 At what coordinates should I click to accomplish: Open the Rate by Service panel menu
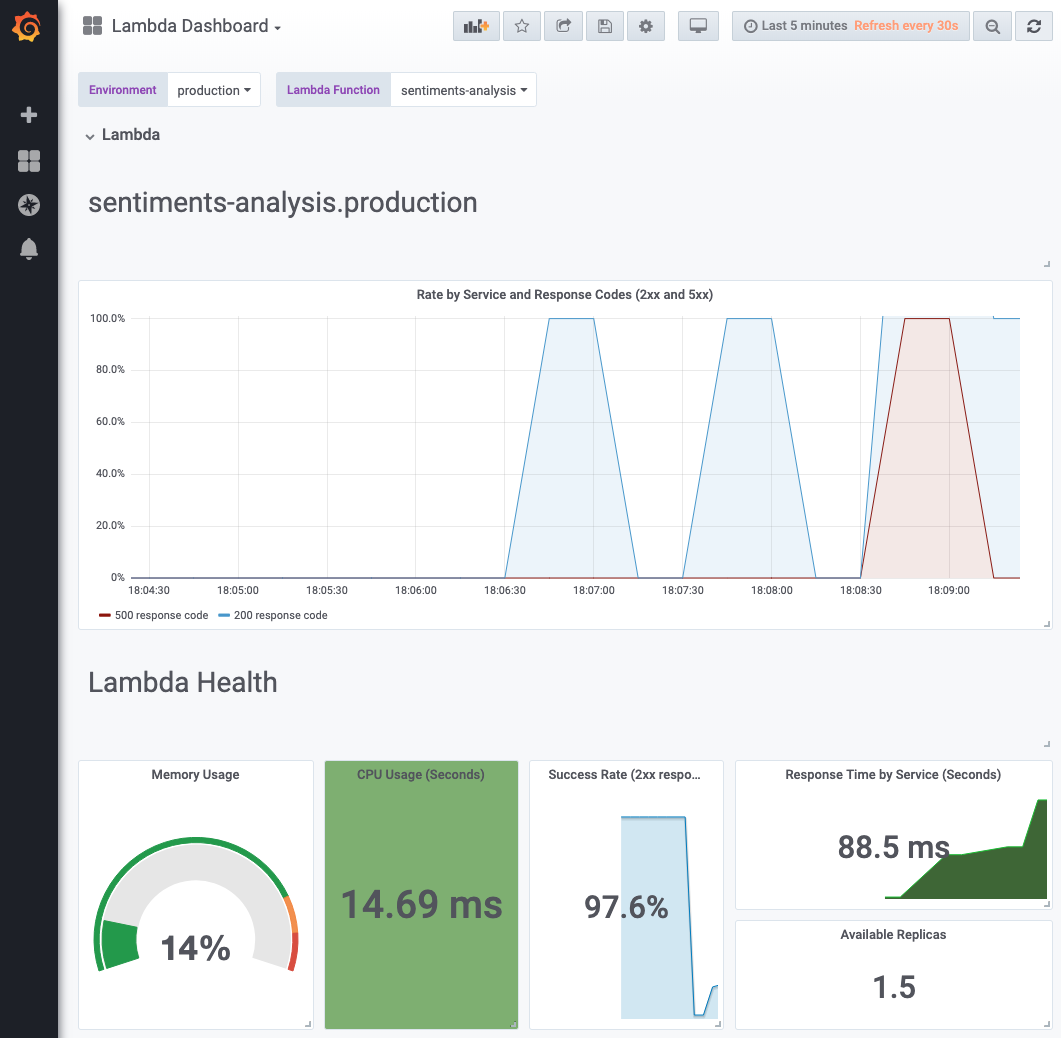coord(565,294)
